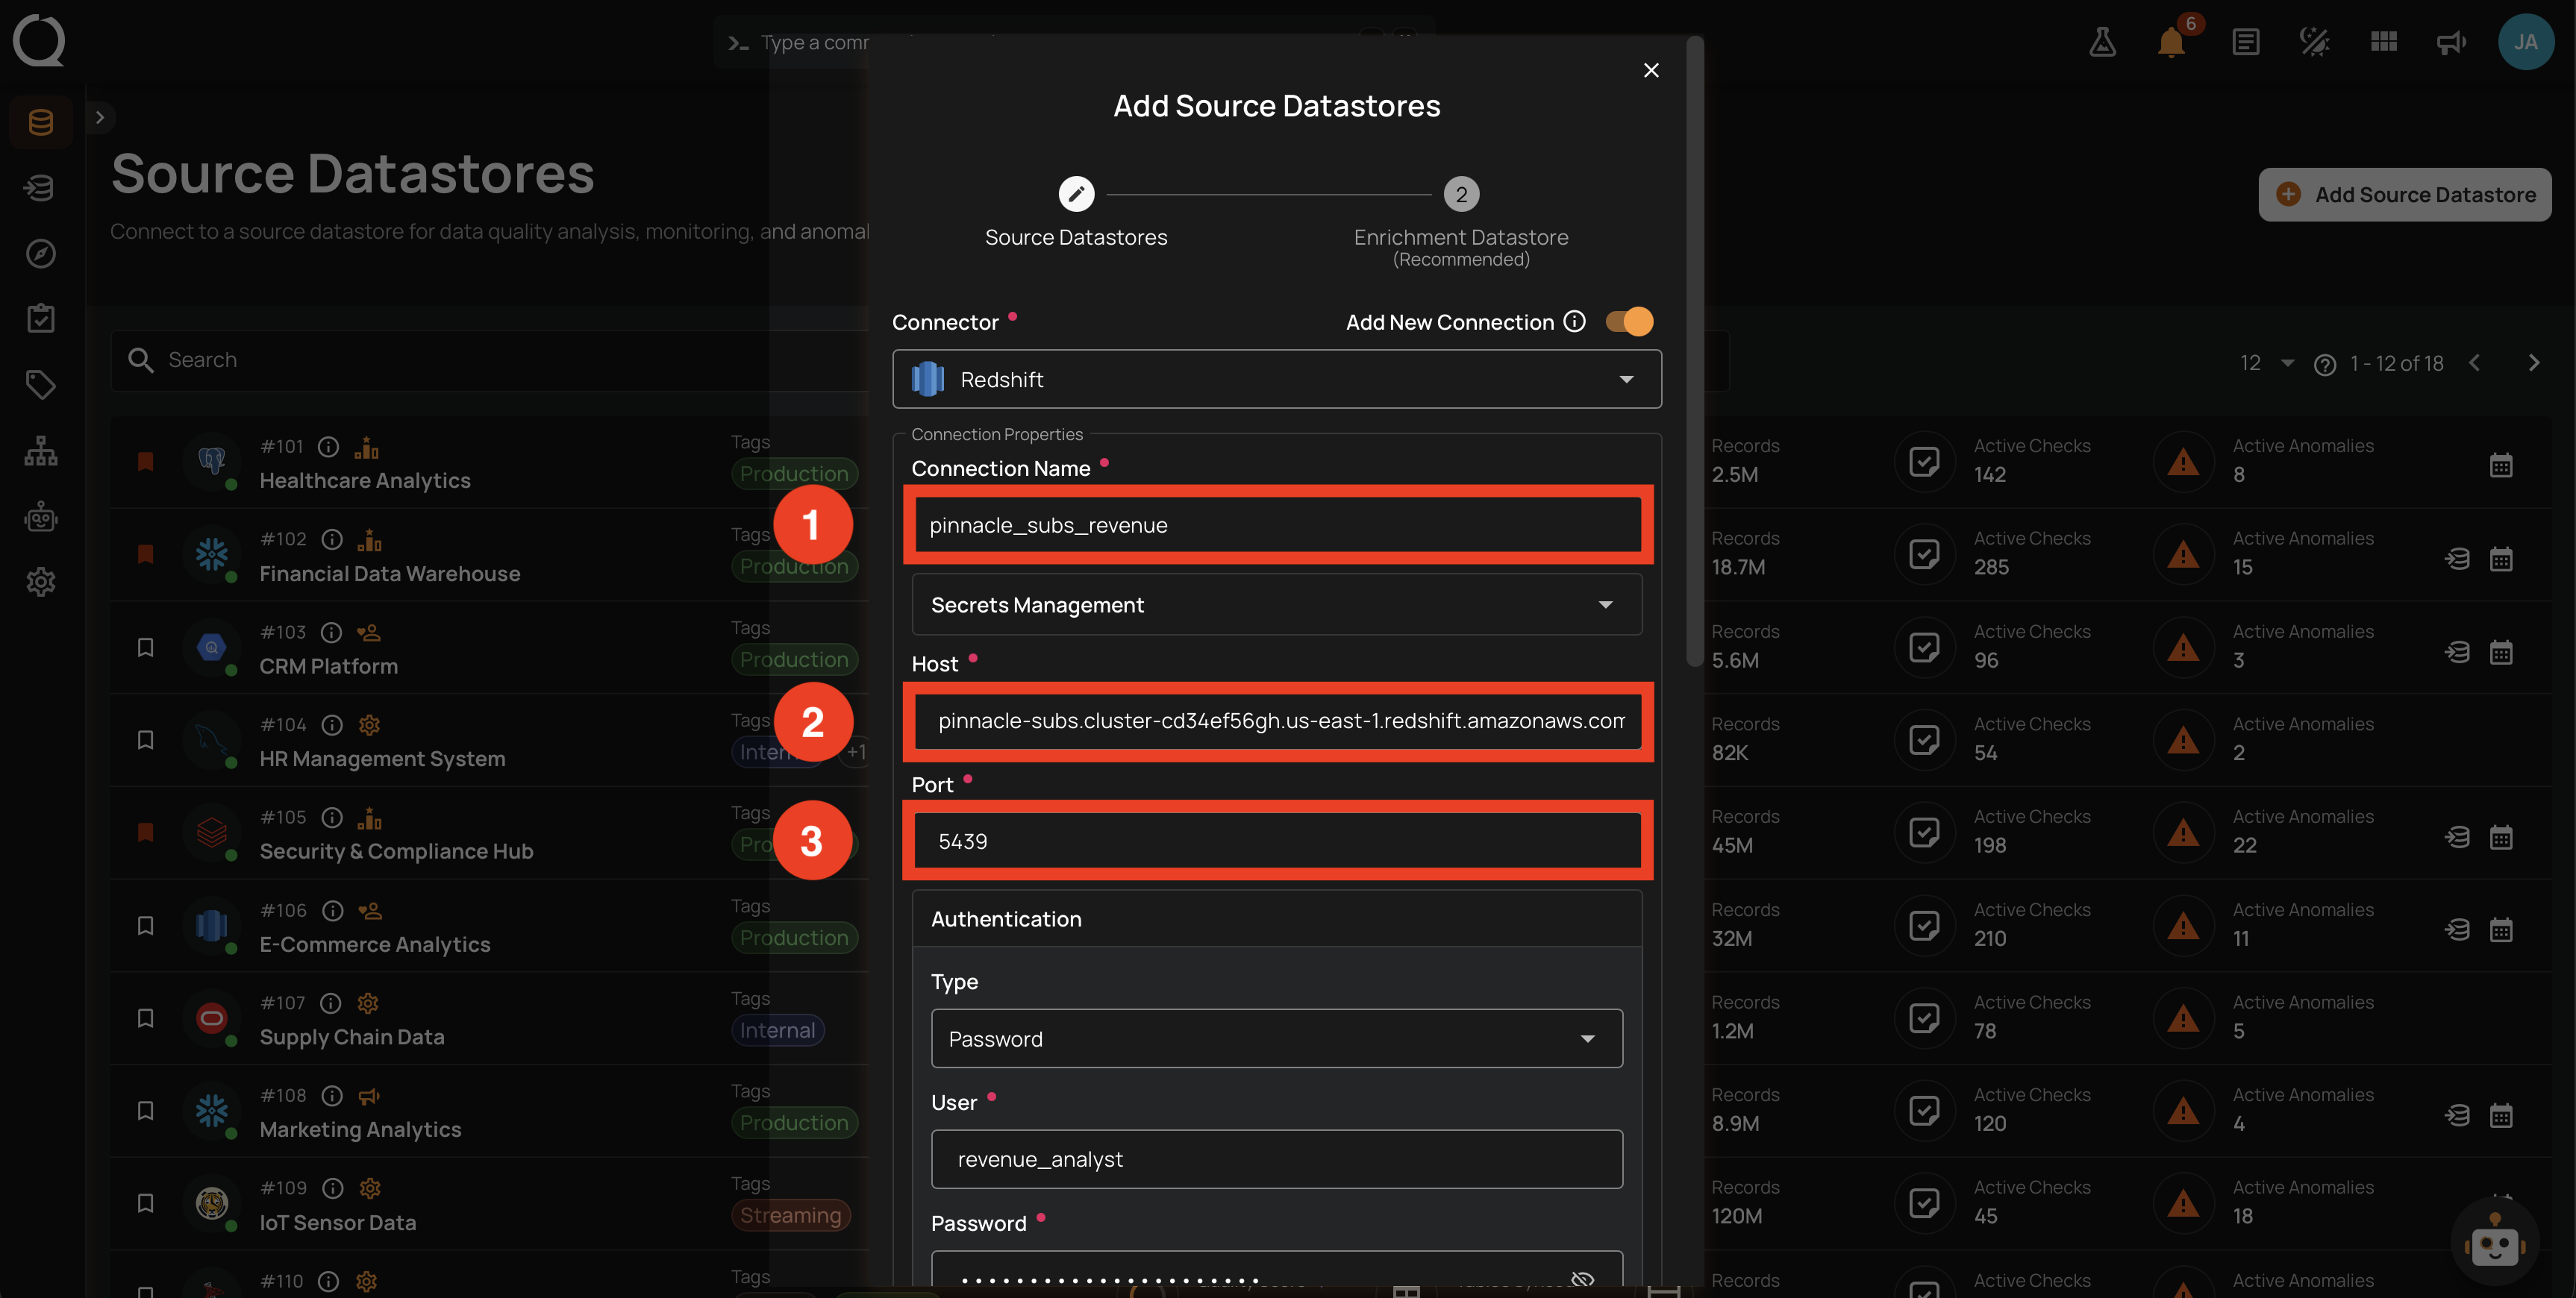Screen dimensions: 2576x1298
Task: Open the chatbot assistant icon
Action: (2495, 1242)
